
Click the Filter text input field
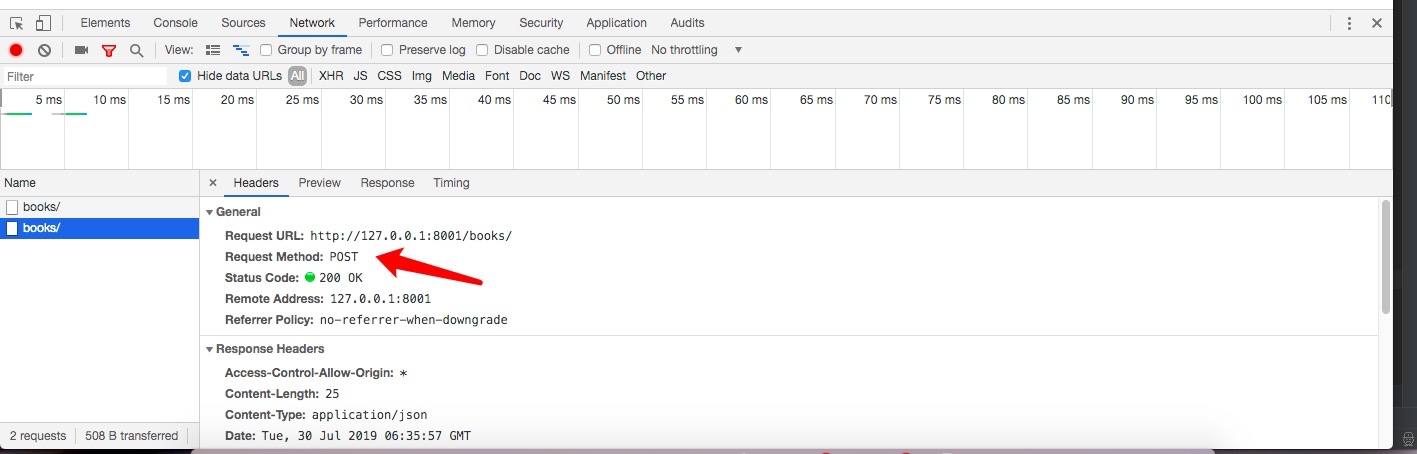click(x=85, y=76)
